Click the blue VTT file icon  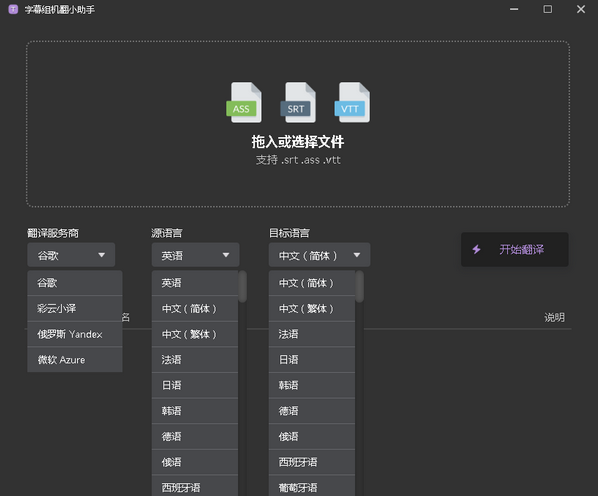click(352, 102)
